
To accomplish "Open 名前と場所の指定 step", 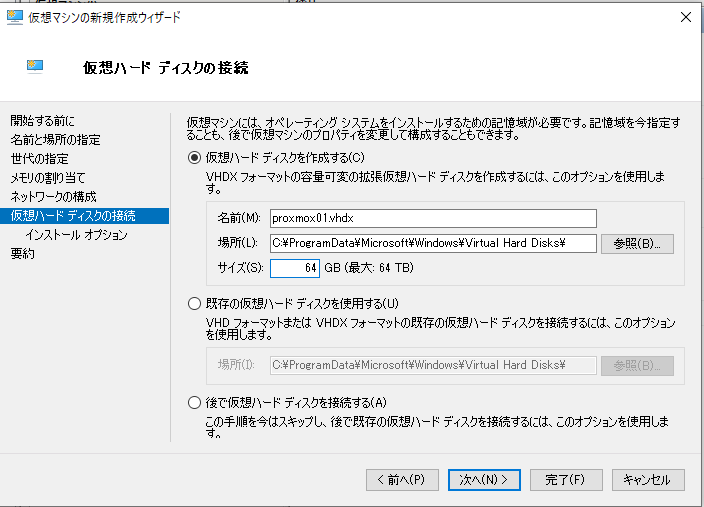I will 55,140.
